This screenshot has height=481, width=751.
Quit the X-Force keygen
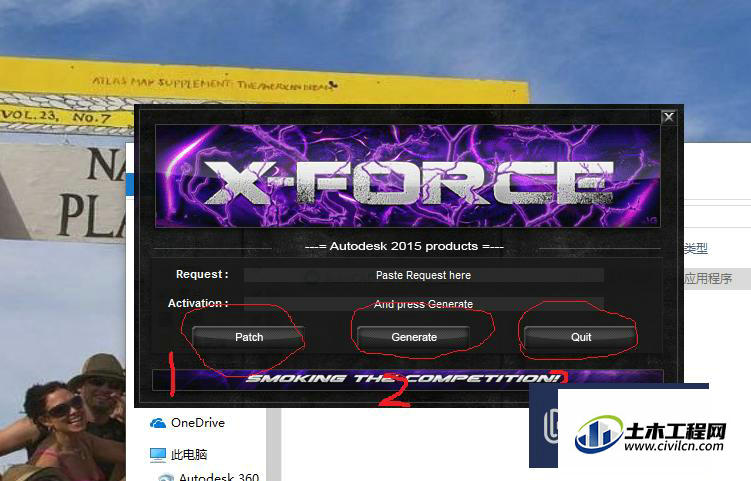click(580, 337)
